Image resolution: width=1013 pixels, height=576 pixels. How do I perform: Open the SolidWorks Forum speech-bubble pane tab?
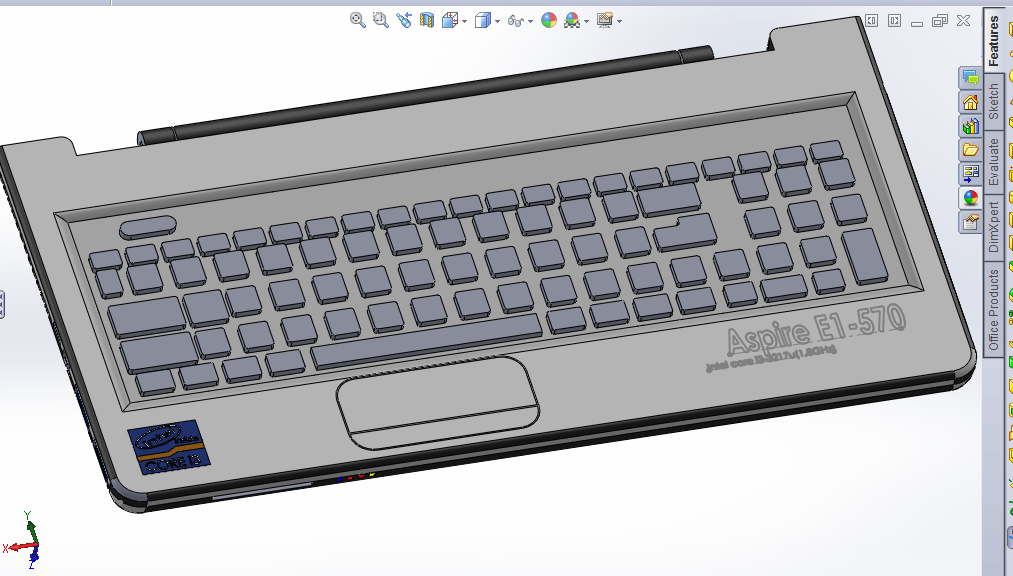[x=970, y=78]
